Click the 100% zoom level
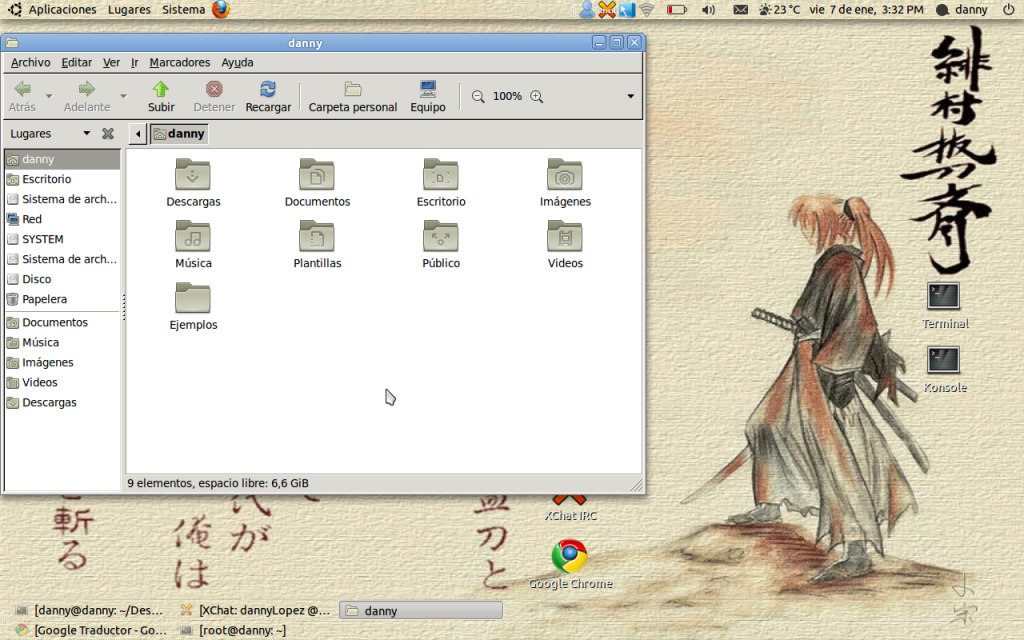This screenshot has height=640, width=1024. (x=507, y=97)
